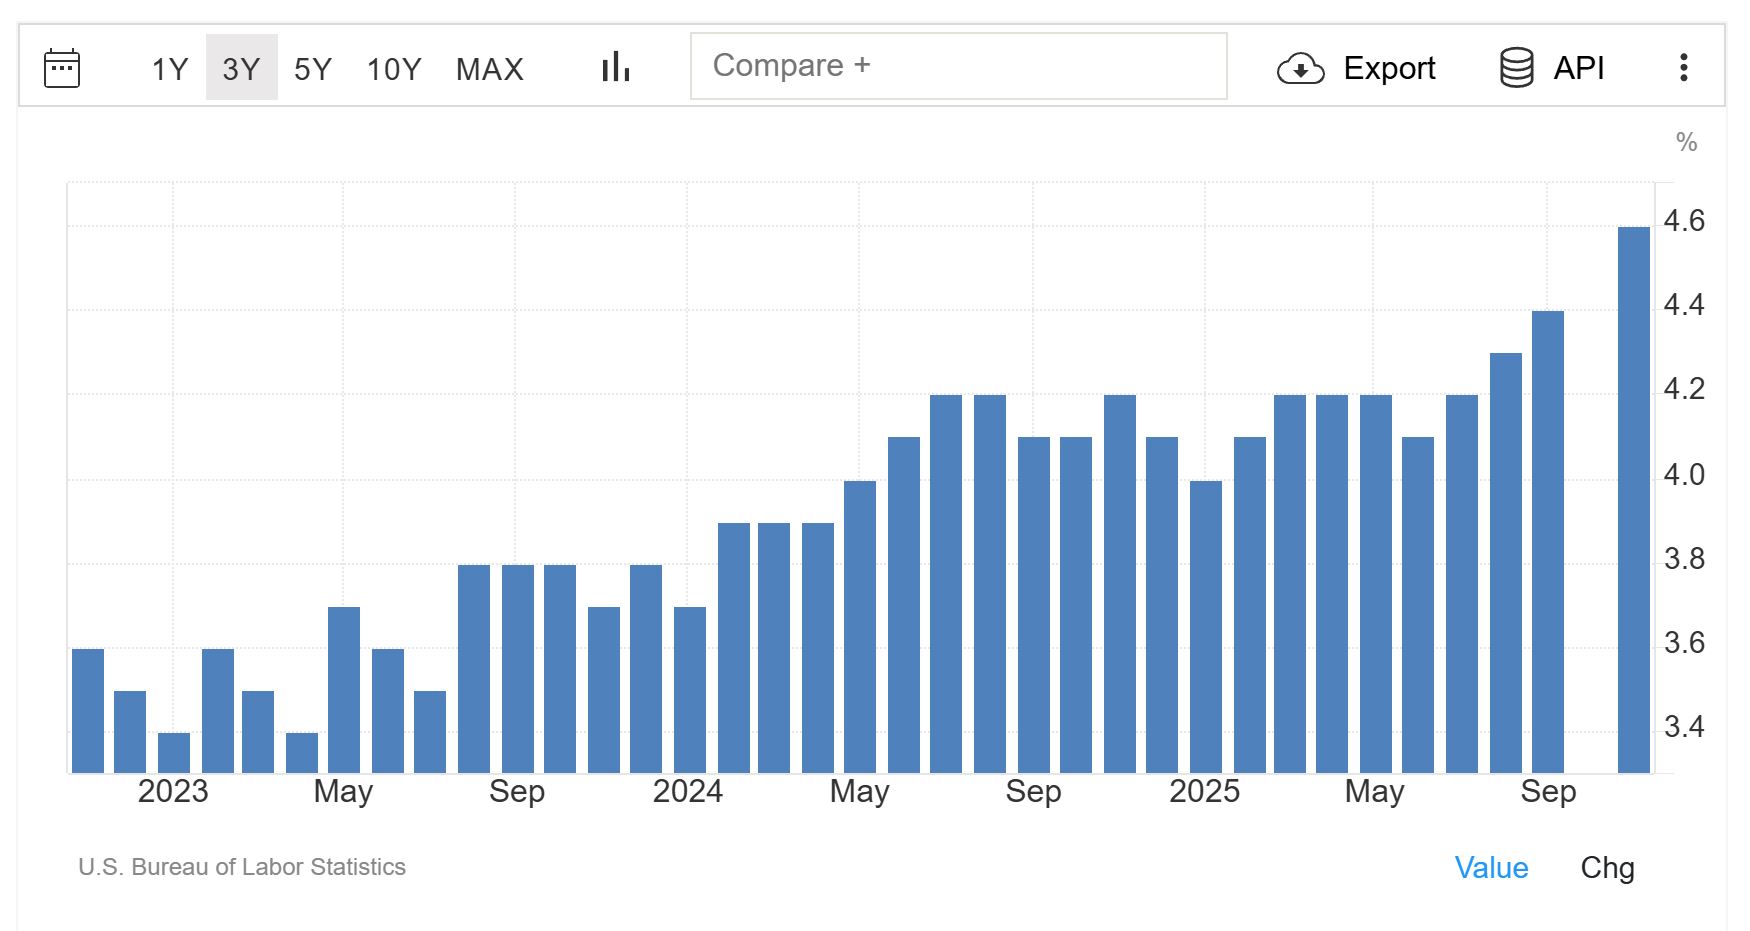The height and width of the screenshot is (931, 1750).
Task: Toggle to Chg display mode
Action: (1606, 867)
